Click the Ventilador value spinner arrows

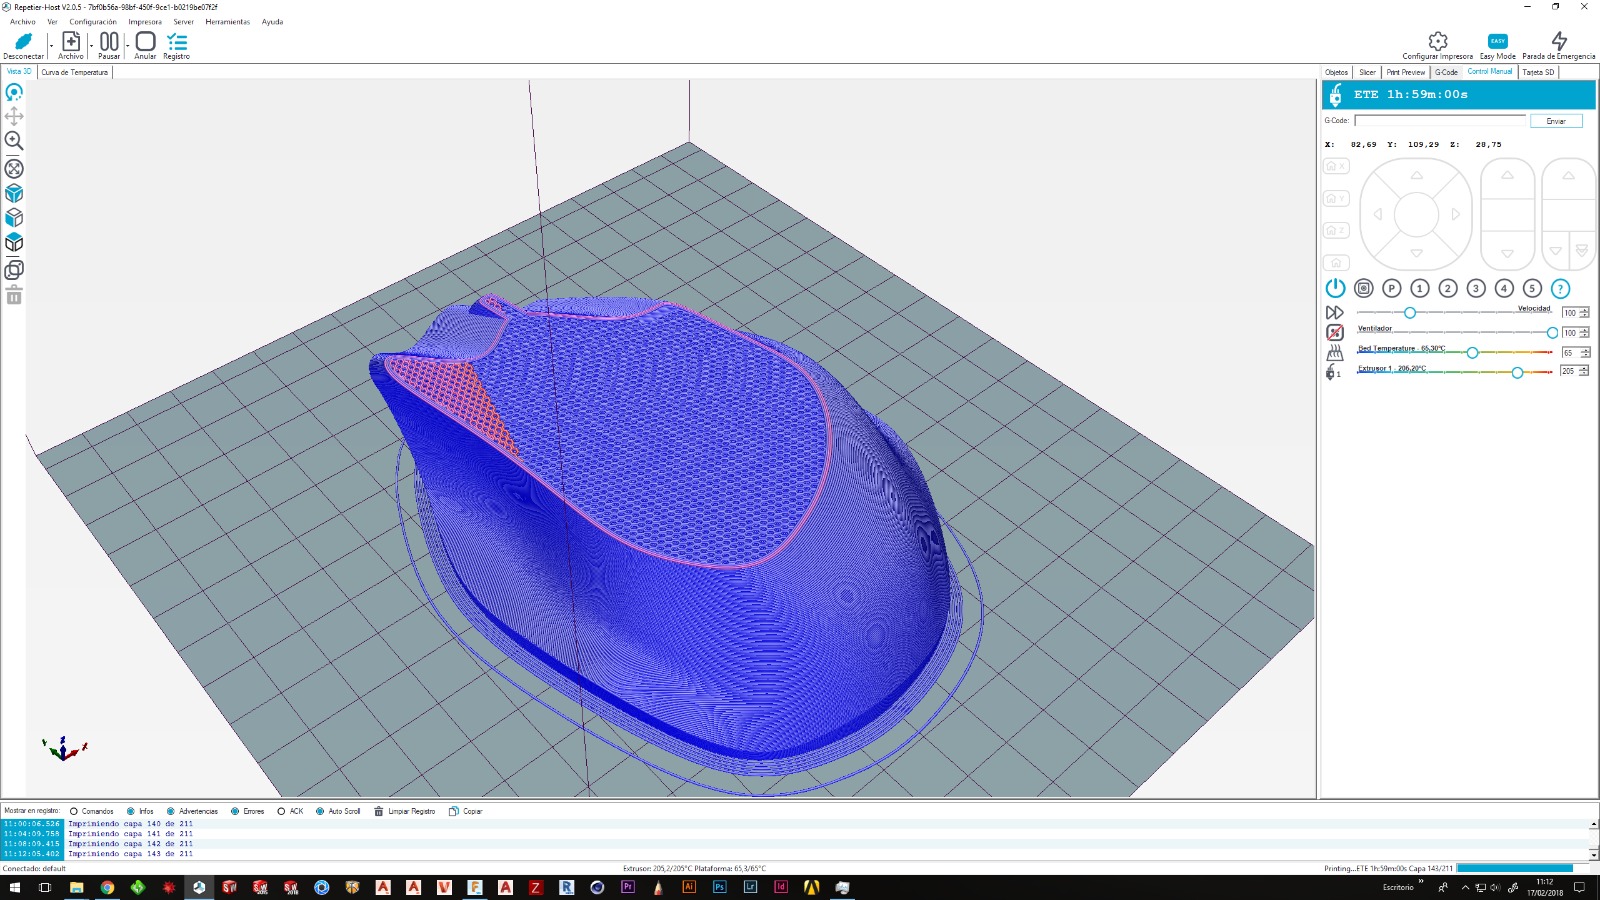[1584, 332]
